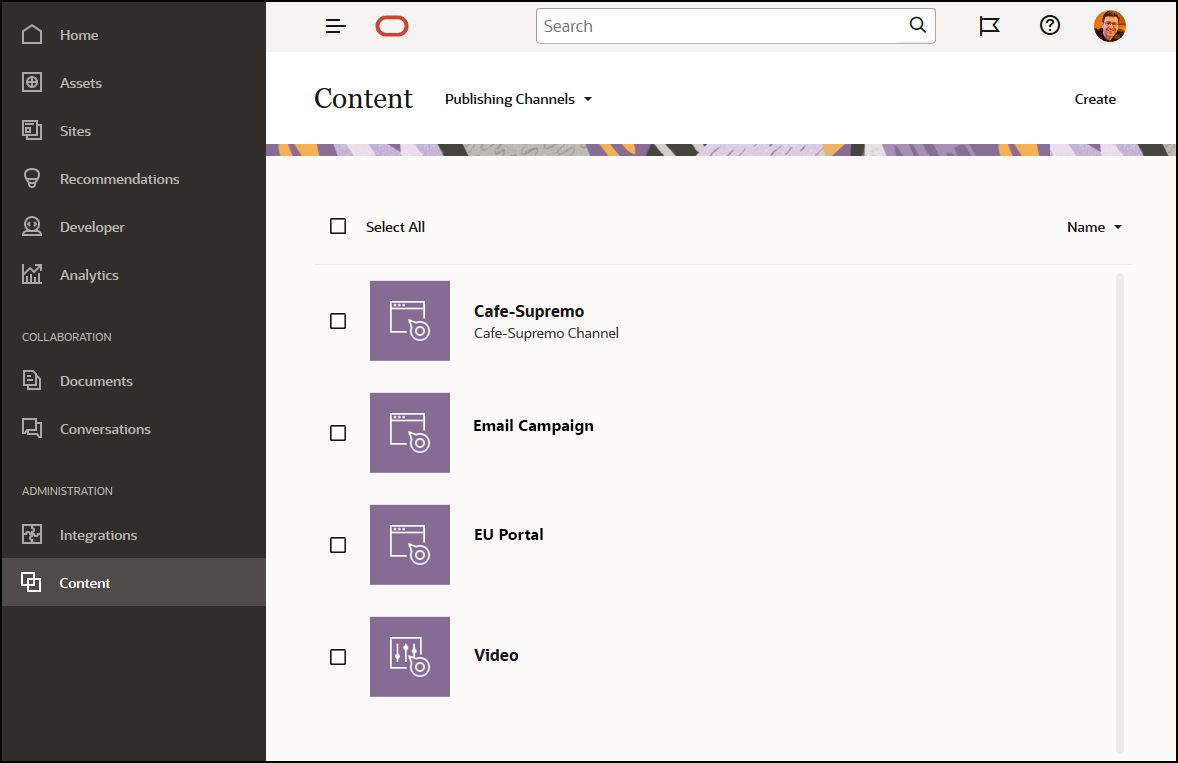The width and height of the screenshot is (1178, 763).
Task: Open the help question mark icon
Action: (1050, 26)
